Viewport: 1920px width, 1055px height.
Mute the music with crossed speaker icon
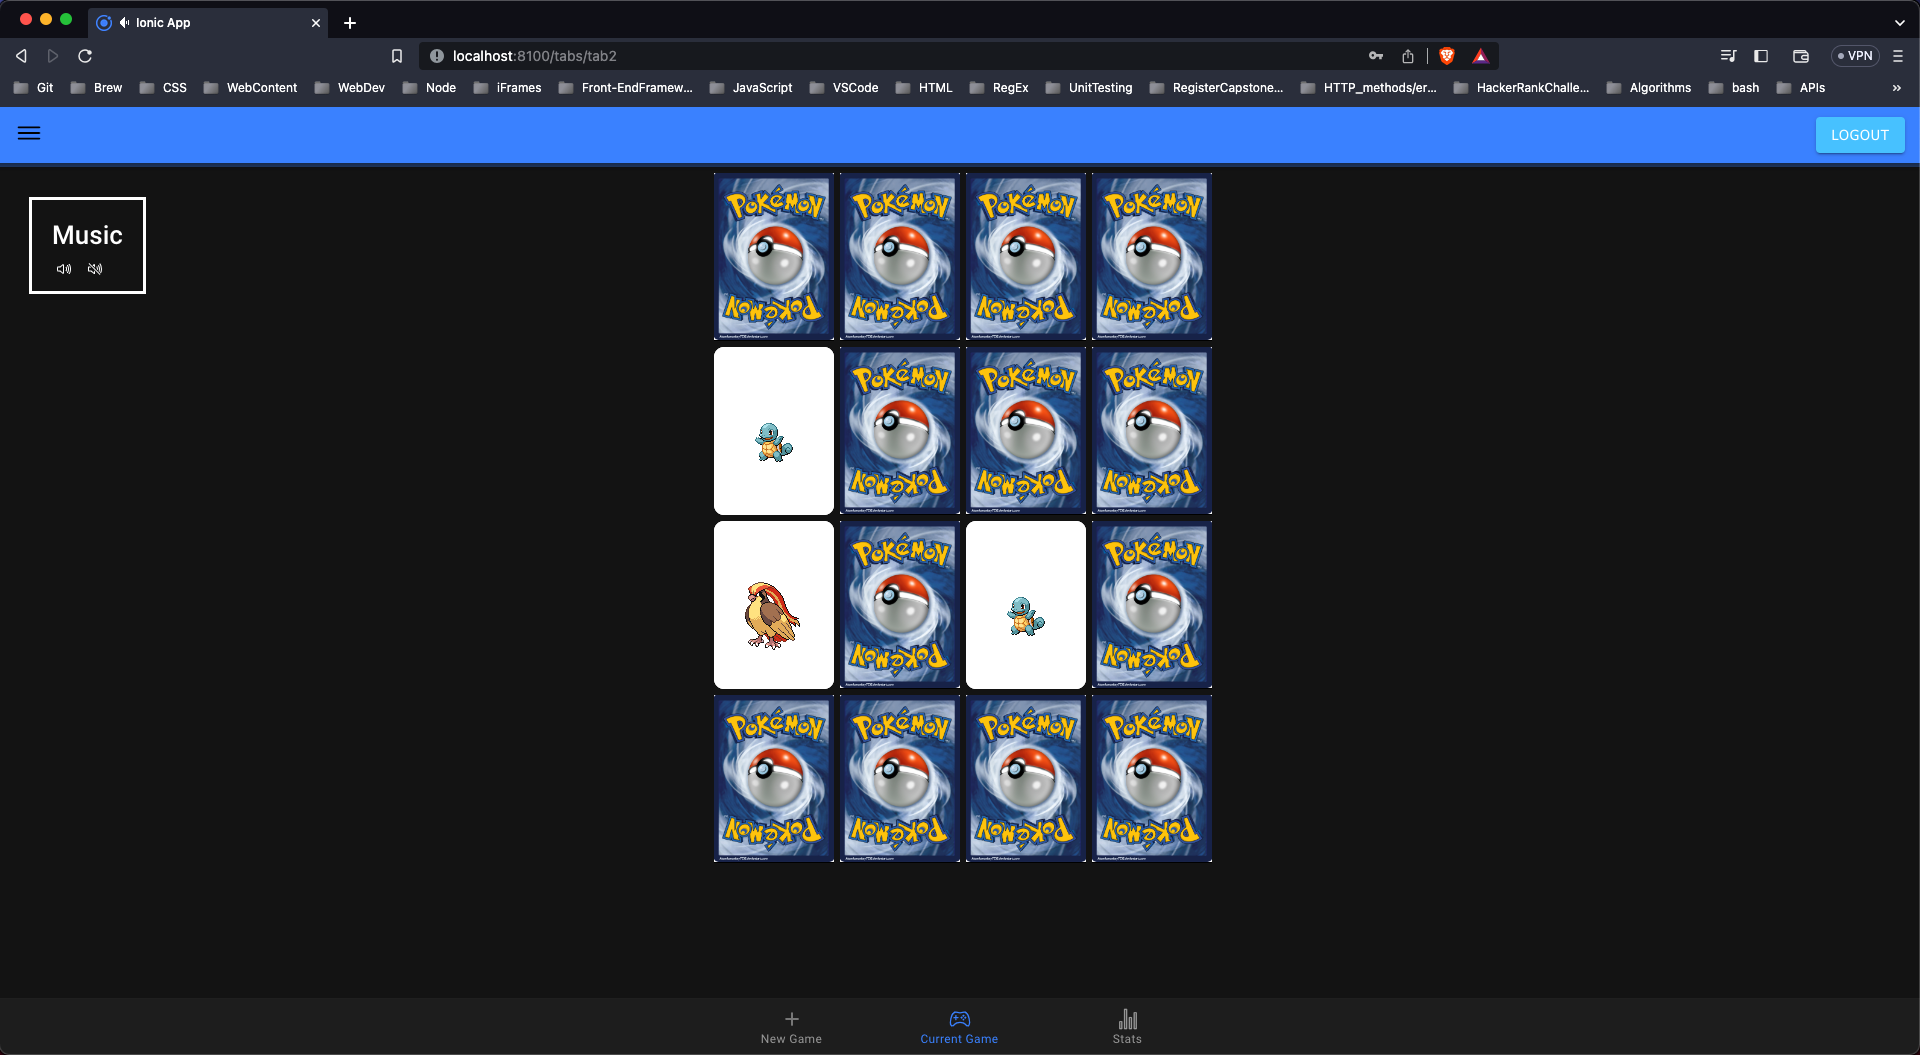[x=95, y=269]
